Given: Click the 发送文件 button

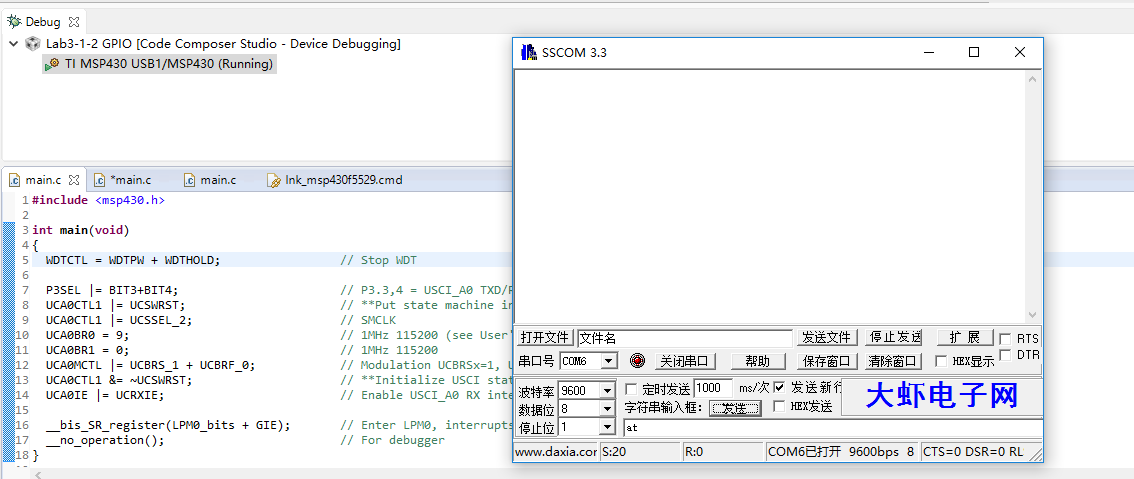Looking at the screenshot, I should click(x=828, y=337).
